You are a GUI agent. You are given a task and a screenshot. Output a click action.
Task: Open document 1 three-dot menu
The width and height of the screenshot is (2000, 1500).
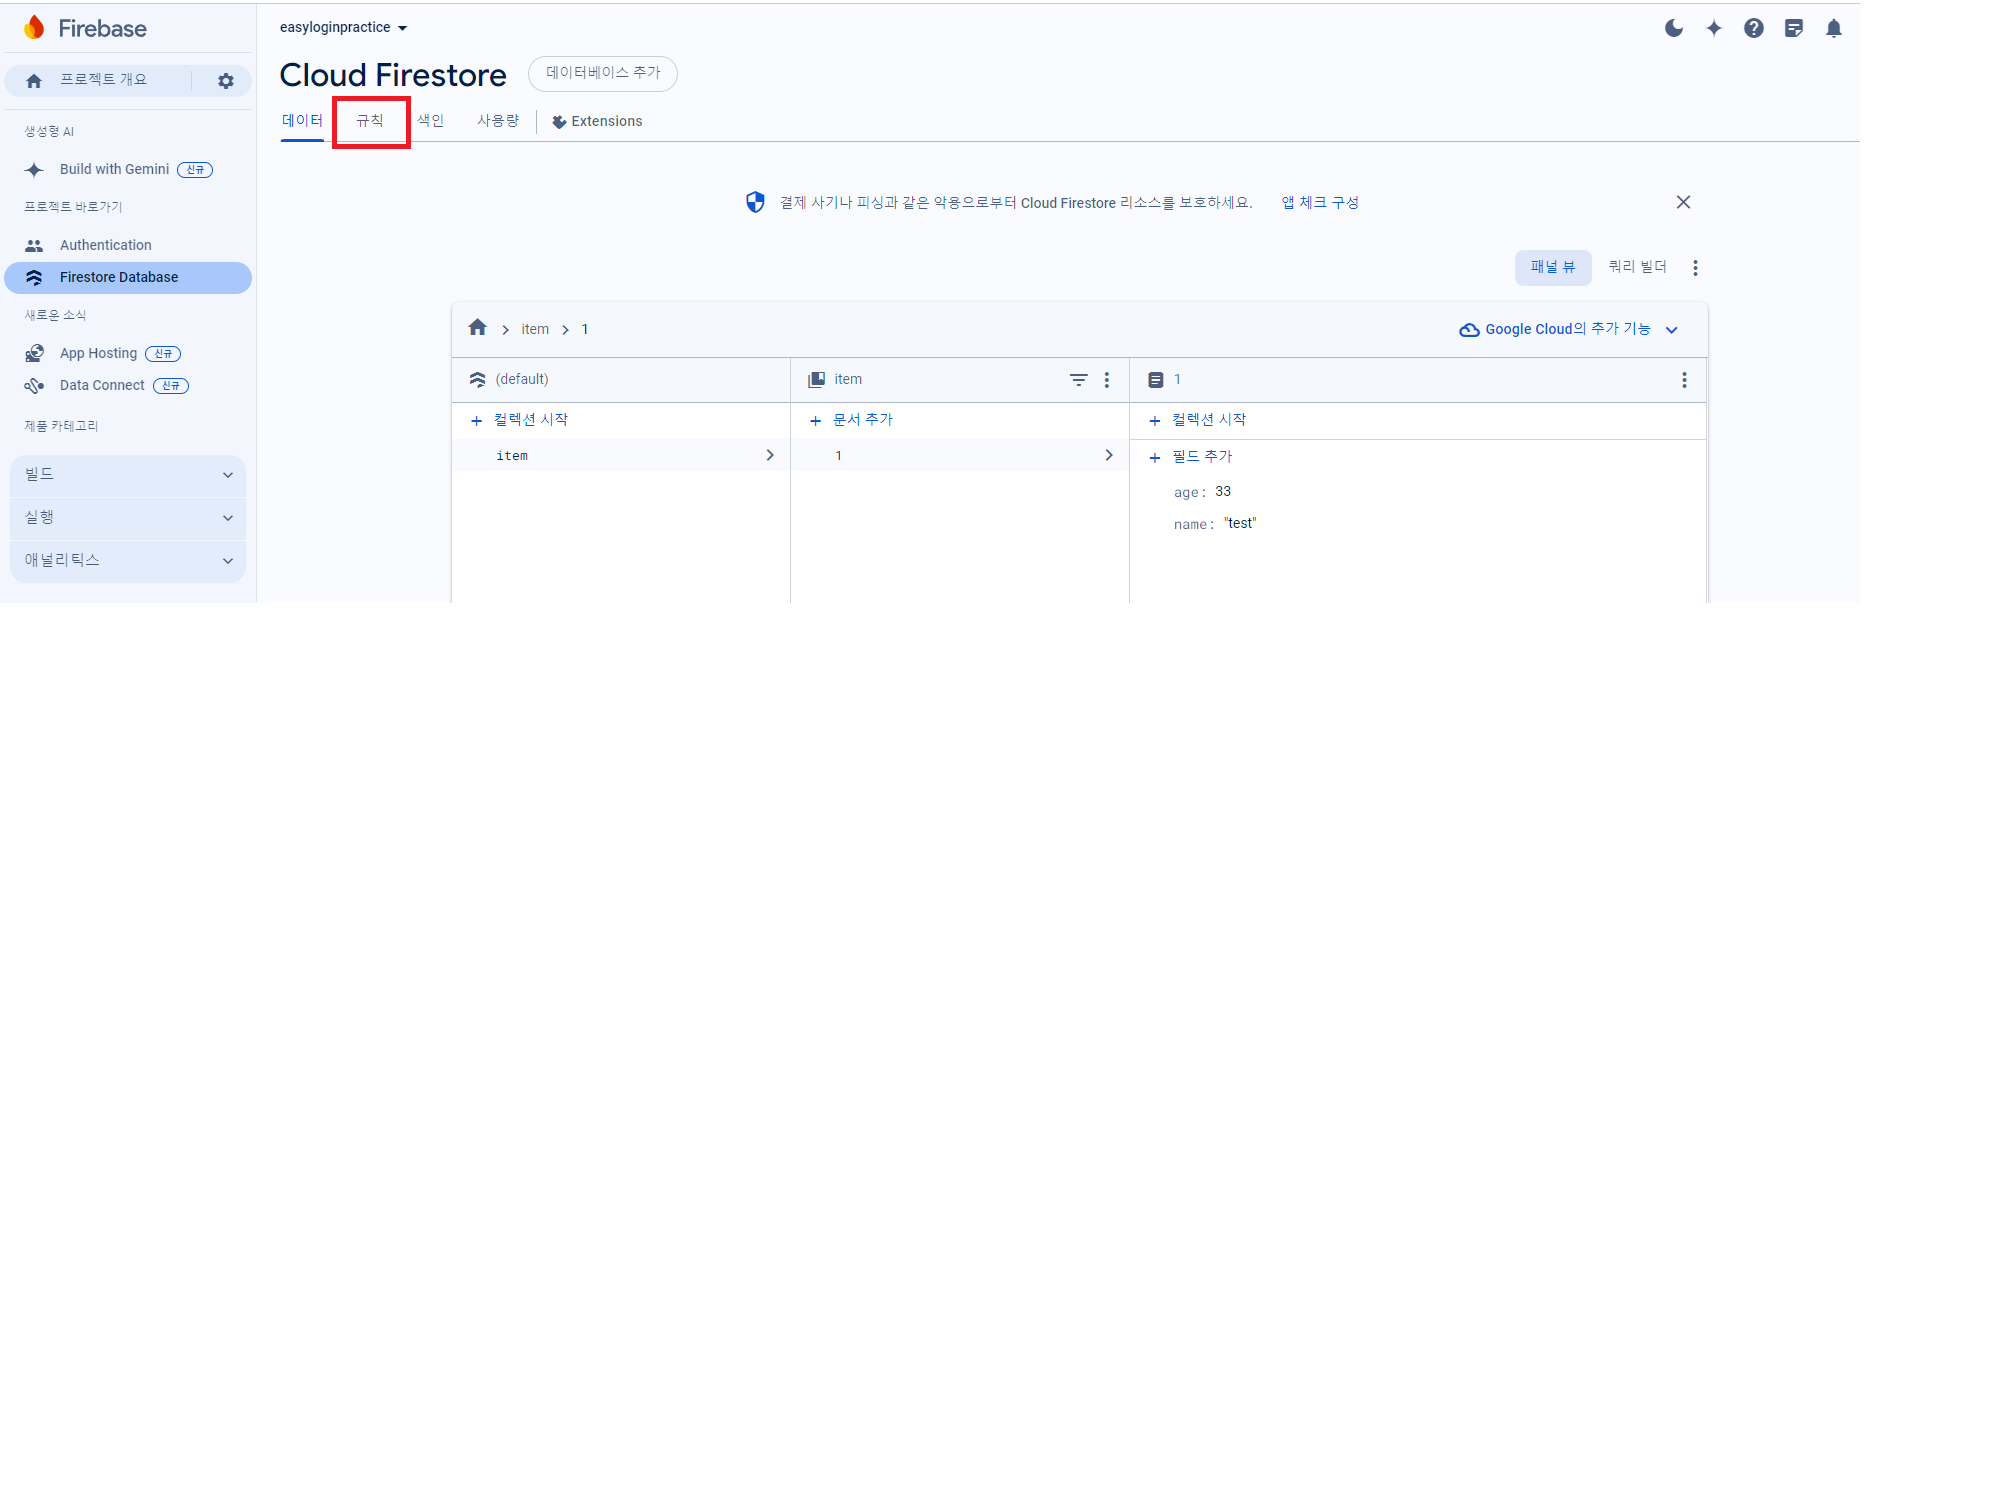tap(1684, 380)
